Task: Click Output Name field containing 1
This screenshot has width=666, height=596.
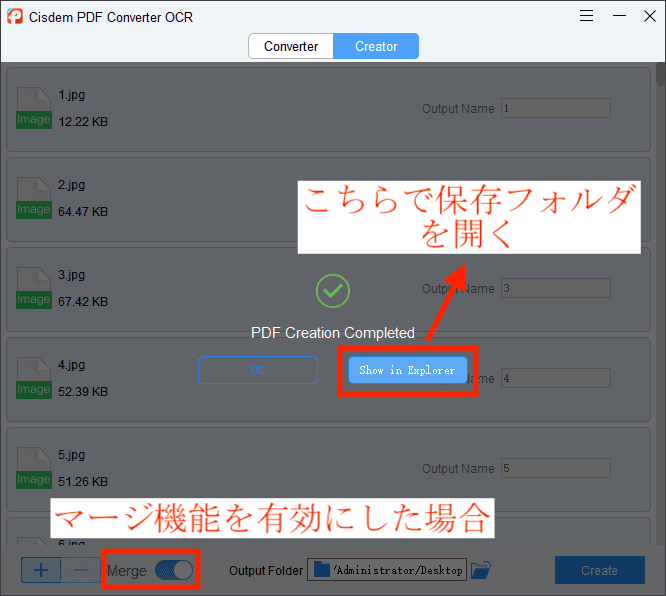Action: point(556,108)
